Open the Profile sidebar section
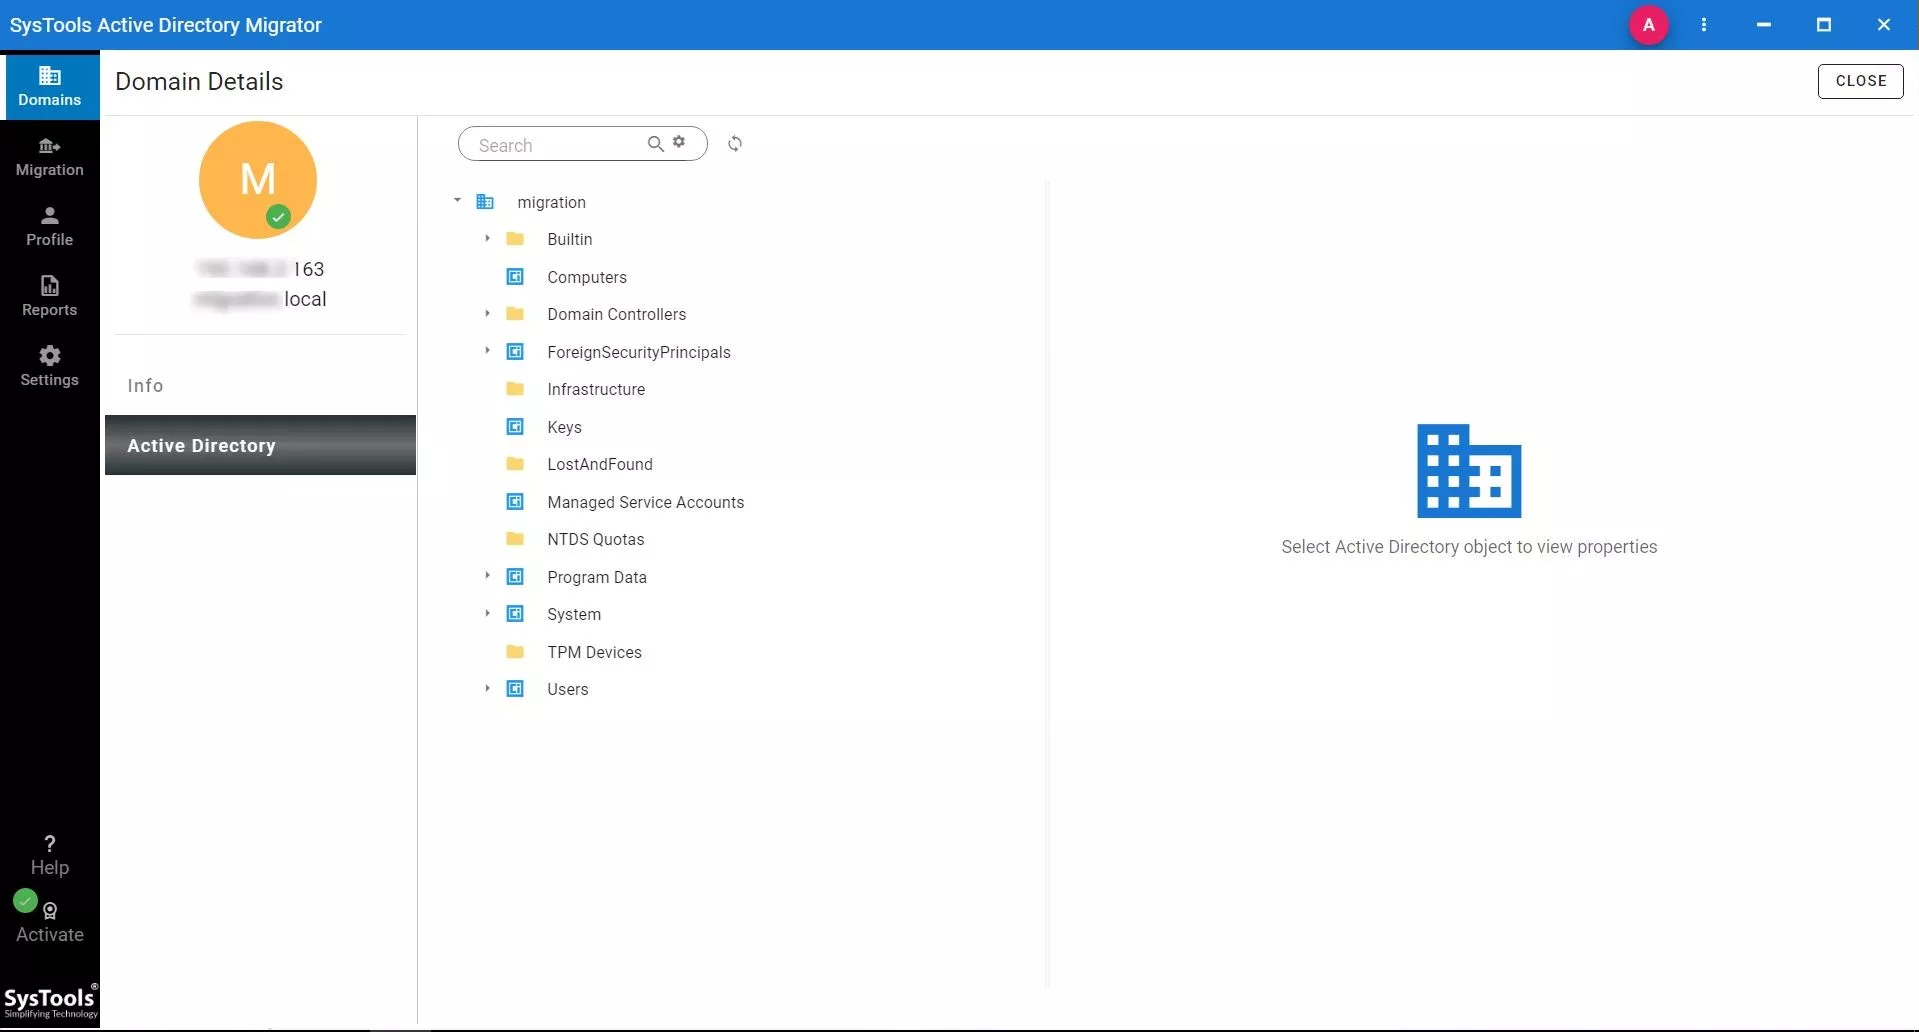The height and width of the screenshot is (1032, 1919). (49, 227)
